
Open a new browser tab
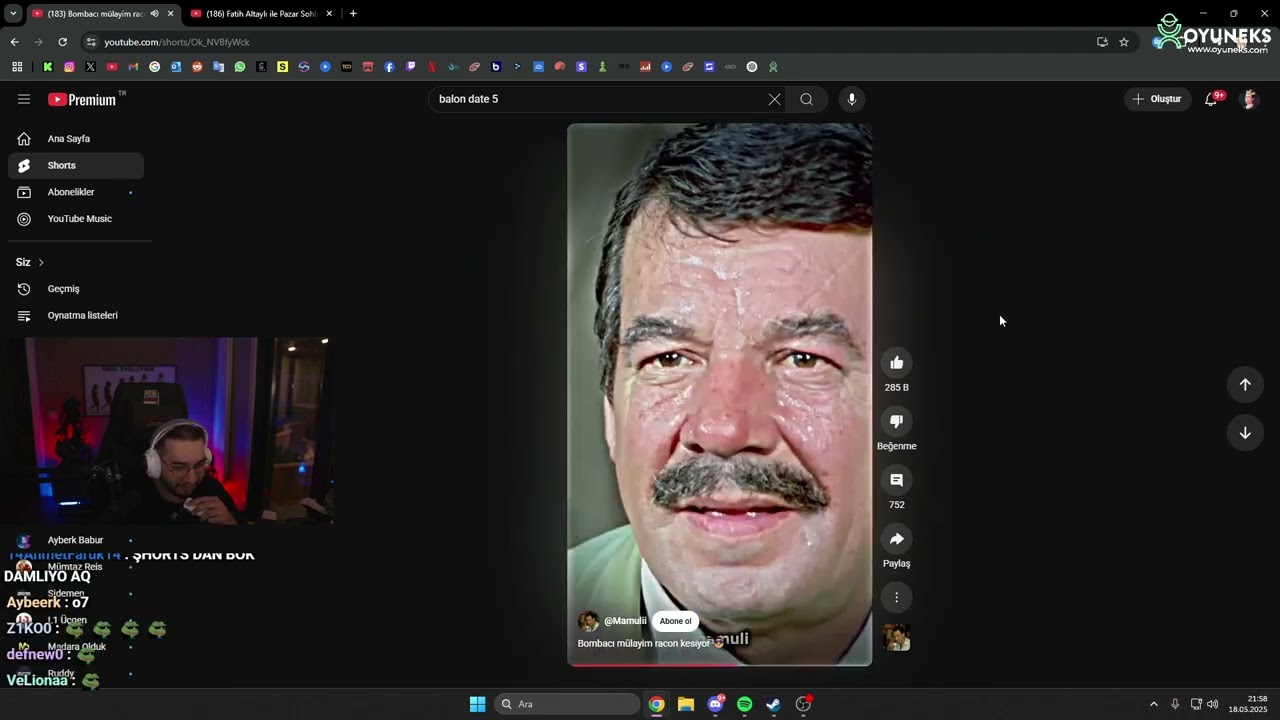tap(353, 14)
